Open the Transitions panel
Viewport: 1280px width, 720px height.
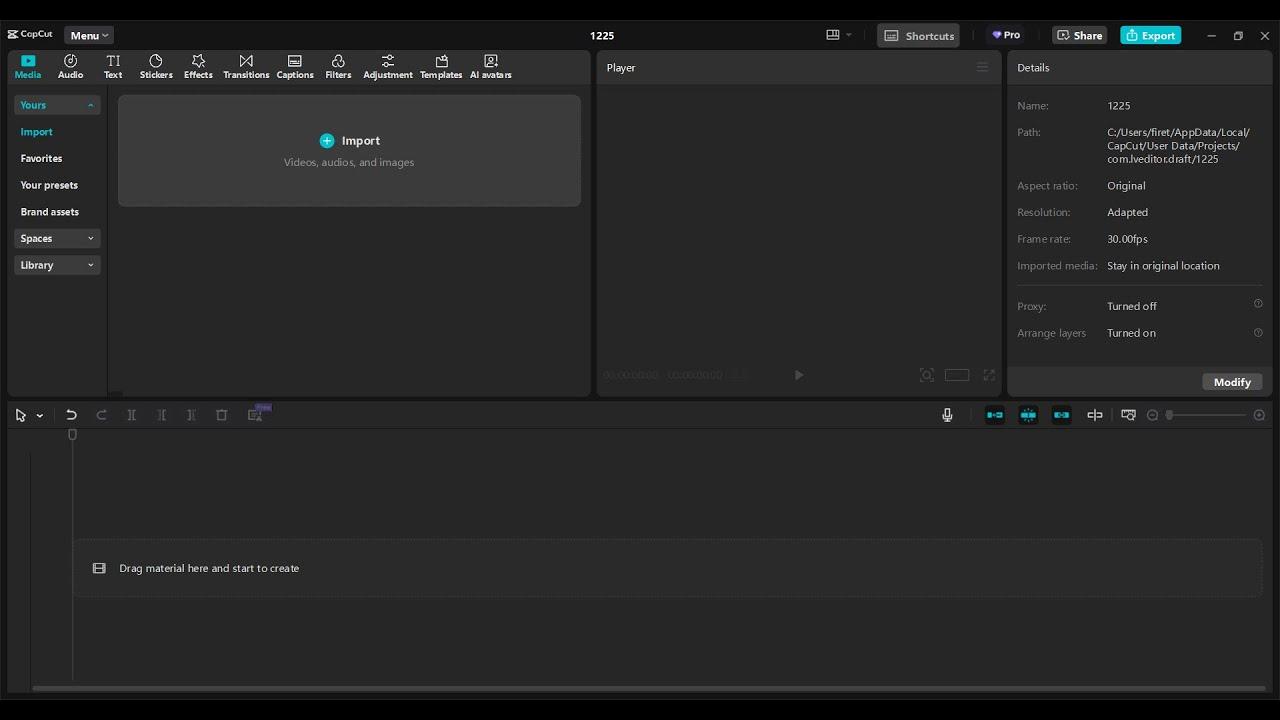tap(246, 67)
